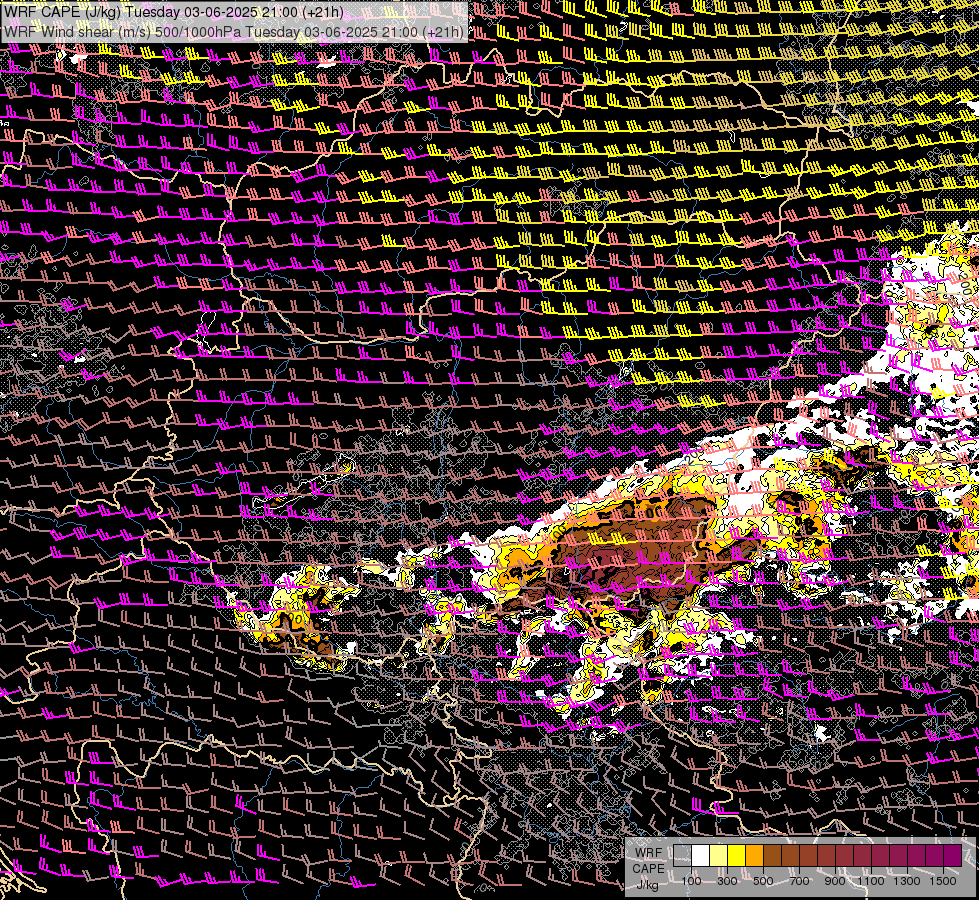Click the purple 1500 legend swatch
Image resolution: width=979 pixels, height=900 pixels.
[x=953, y=856]
